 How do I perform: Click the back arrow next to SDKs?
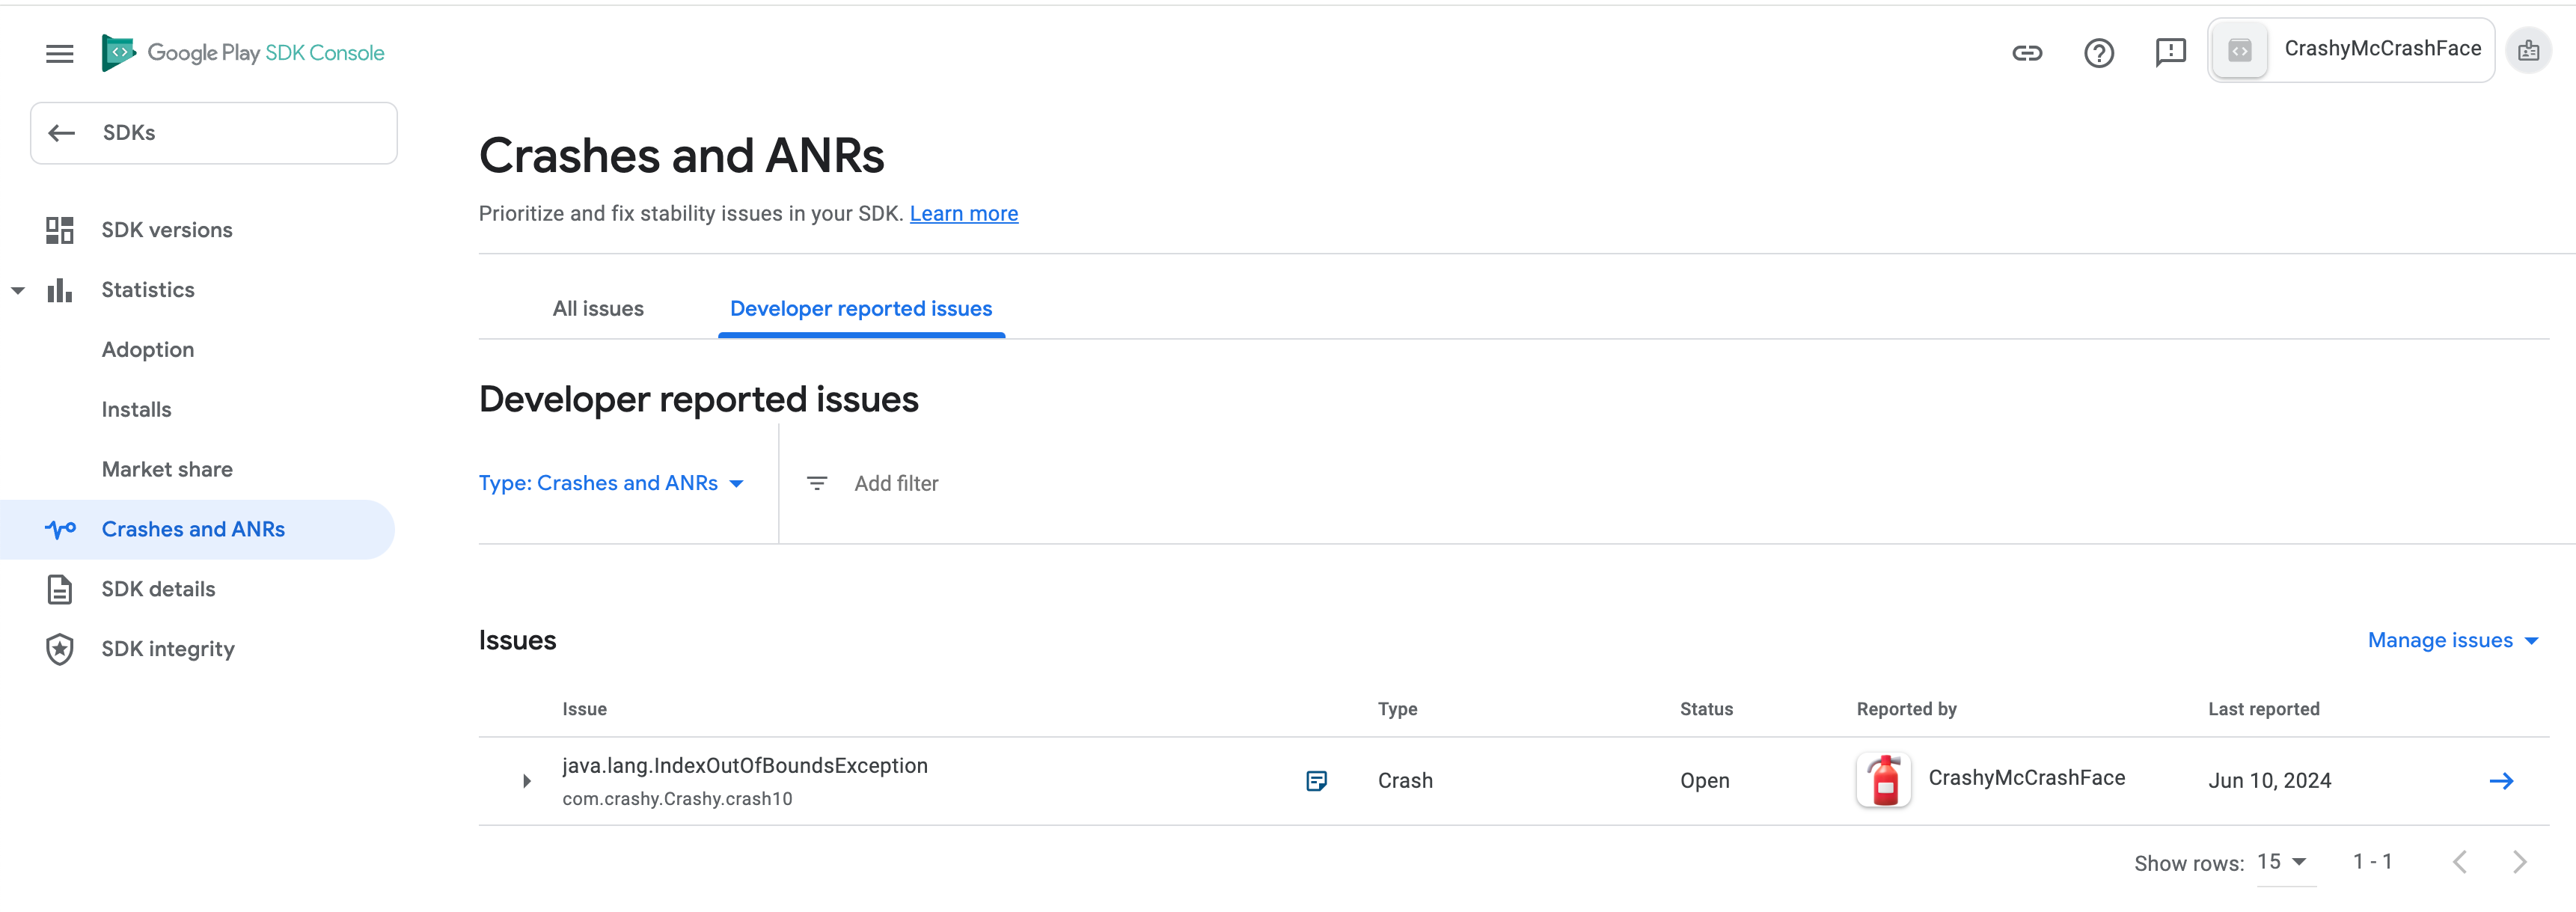pyautogui.click(x=61, y=132)
